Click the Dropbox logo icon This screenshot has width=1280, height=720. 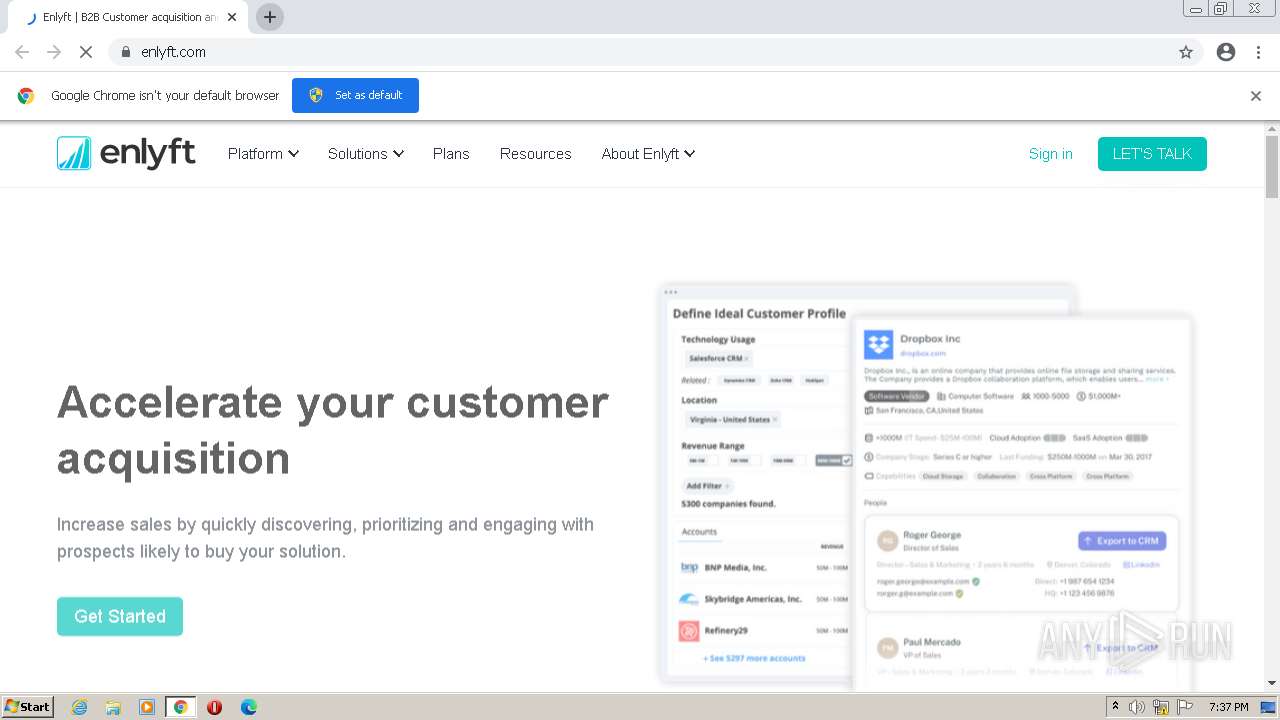coord(878,345)
